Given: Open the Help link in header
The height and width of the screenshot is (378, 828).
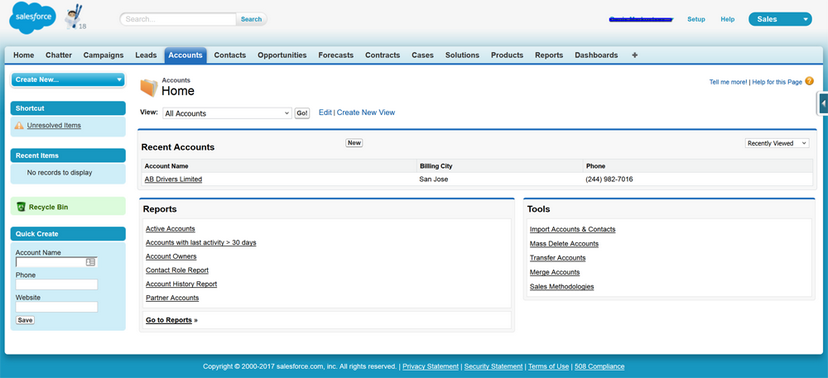Looking at the screenshot, I should pos(728,20).
